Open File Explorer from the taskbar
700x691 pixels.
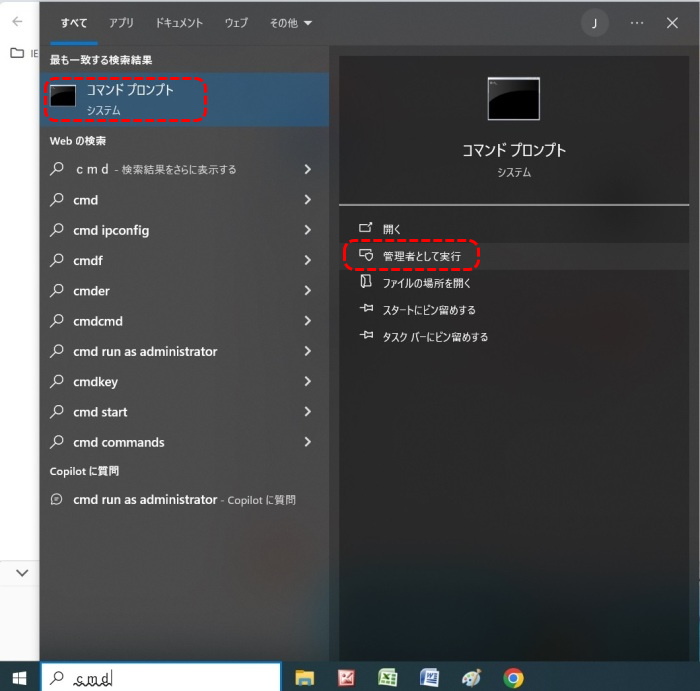[305, 677]
